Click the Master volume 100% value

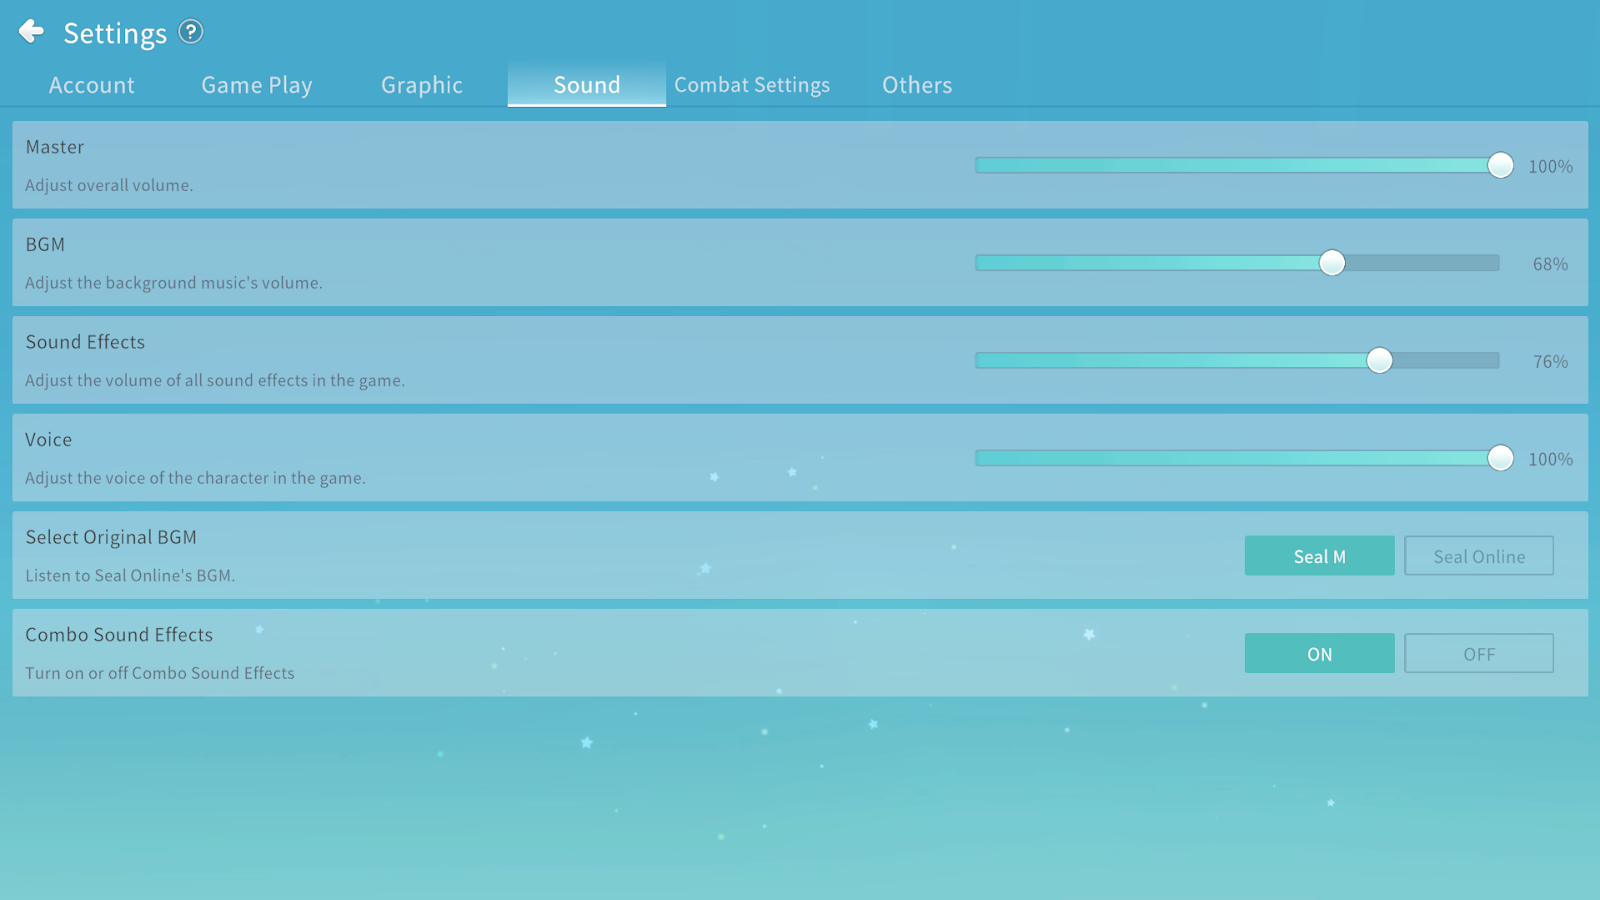click(1550, 167)
